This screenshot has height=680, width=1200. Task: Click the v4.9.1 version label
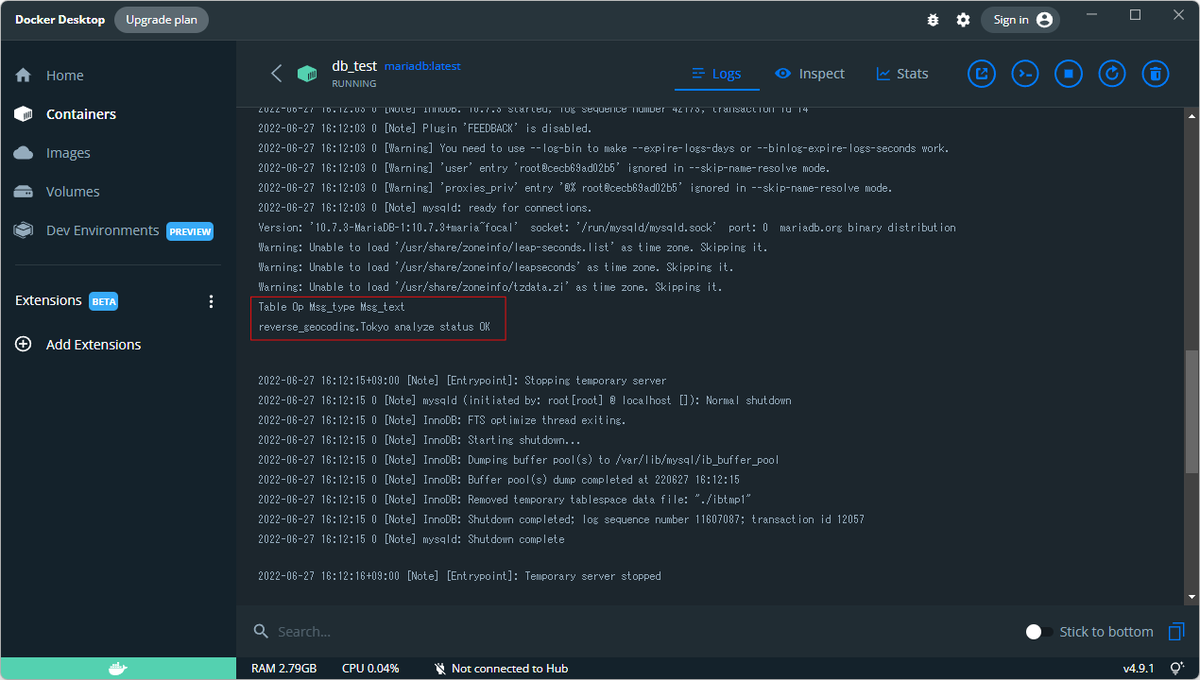tap(1138, 668)
